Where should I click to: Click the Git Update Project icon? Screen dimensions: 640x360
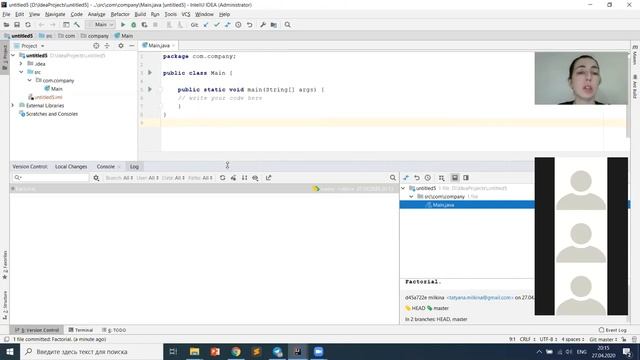tap(206, 25)
